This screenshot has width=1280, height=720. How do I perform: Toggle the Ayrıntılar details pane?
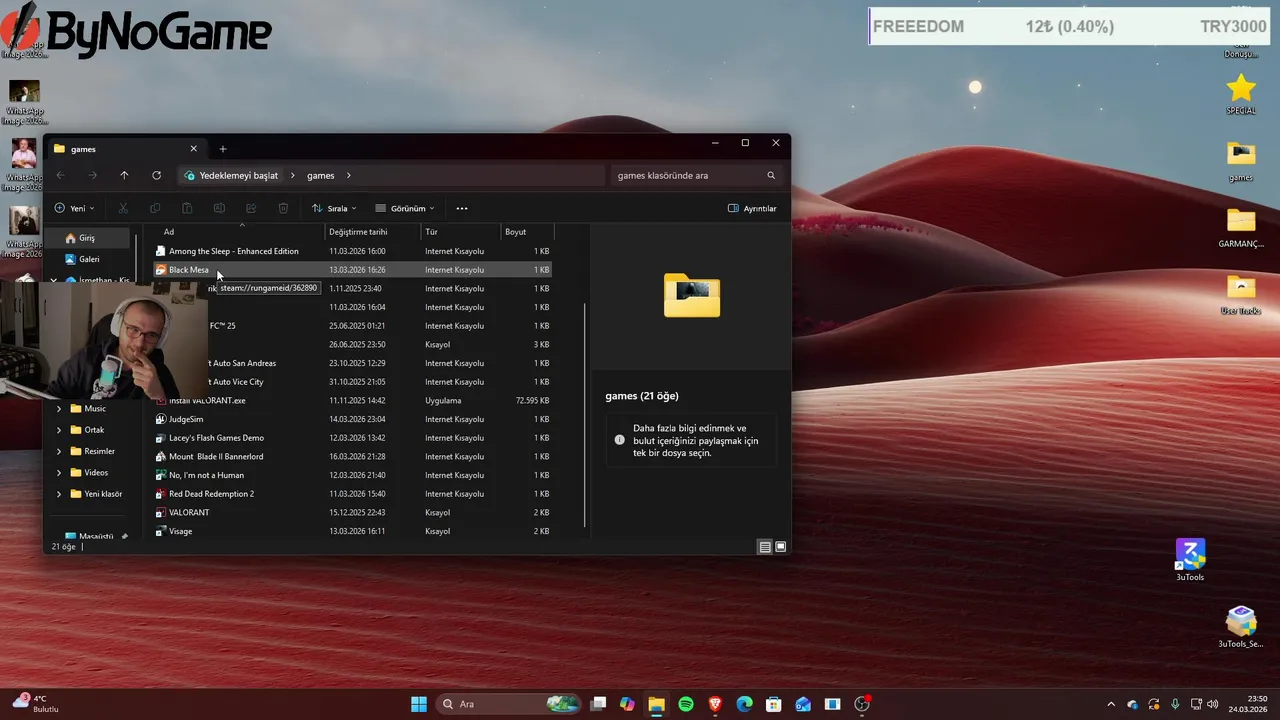pyautogui.click(x=752, y=208)
